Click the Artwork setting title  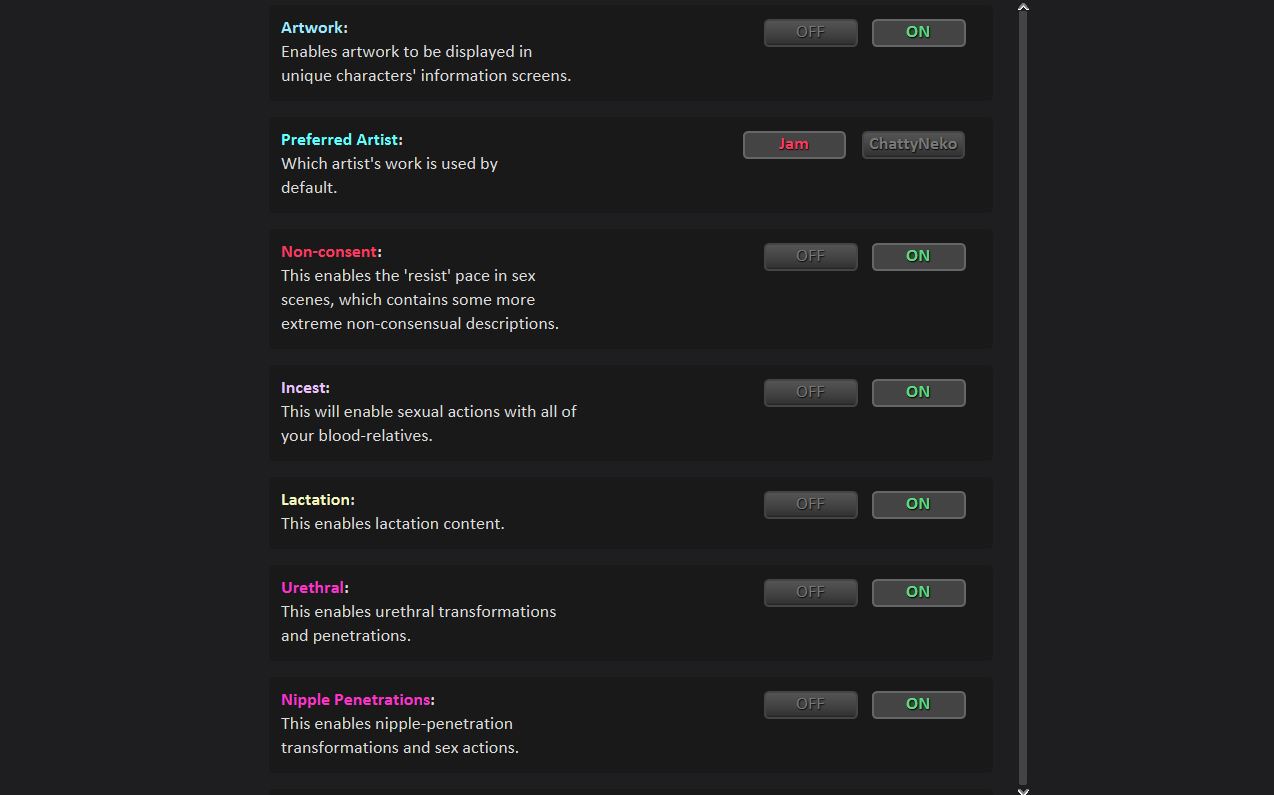coord(314,28)
